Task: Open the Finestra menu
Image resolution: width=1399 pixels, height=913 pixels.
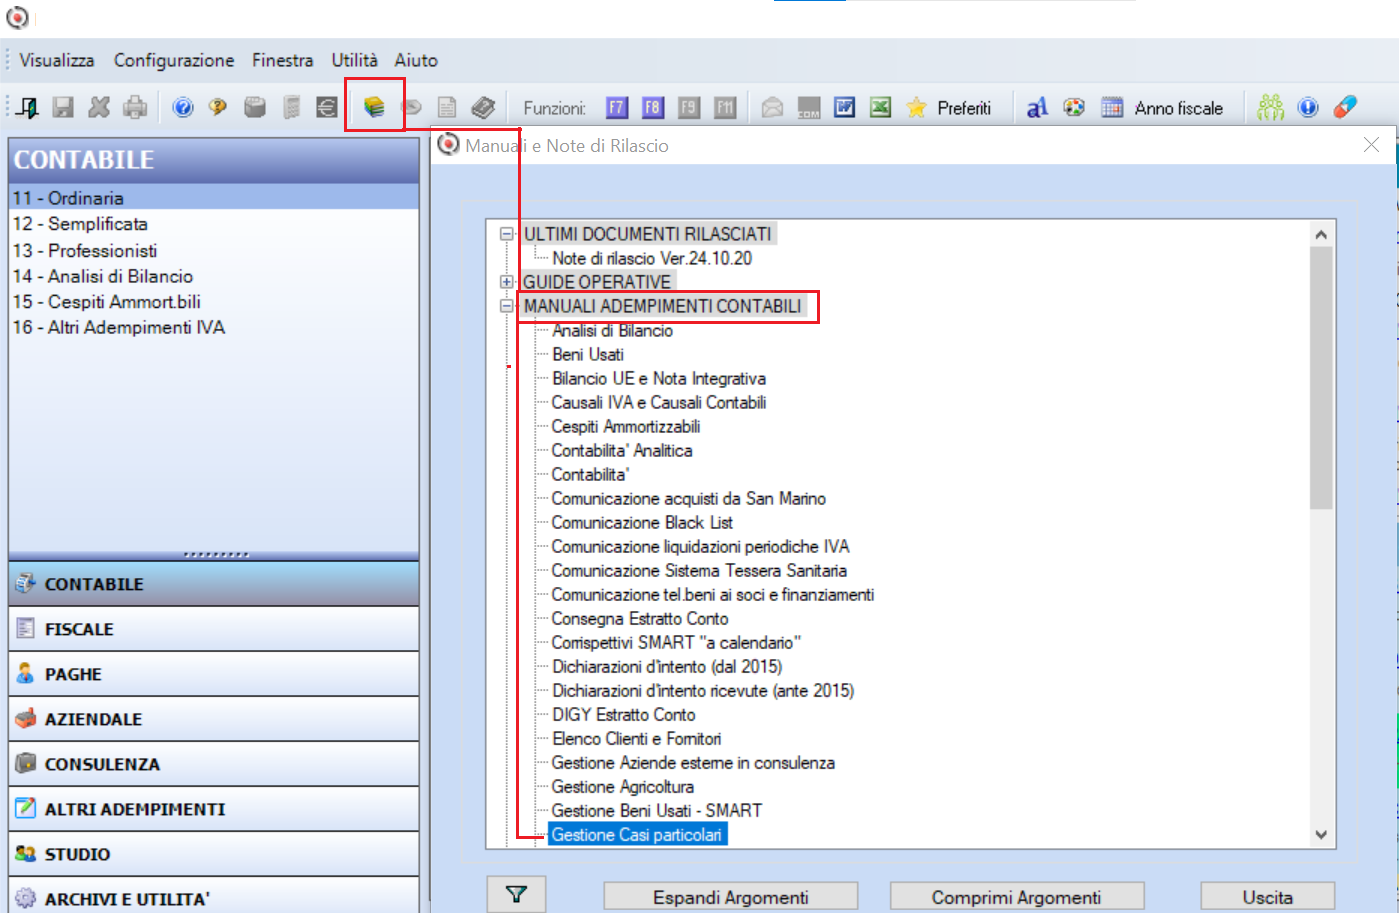Action: pos(282,60)
